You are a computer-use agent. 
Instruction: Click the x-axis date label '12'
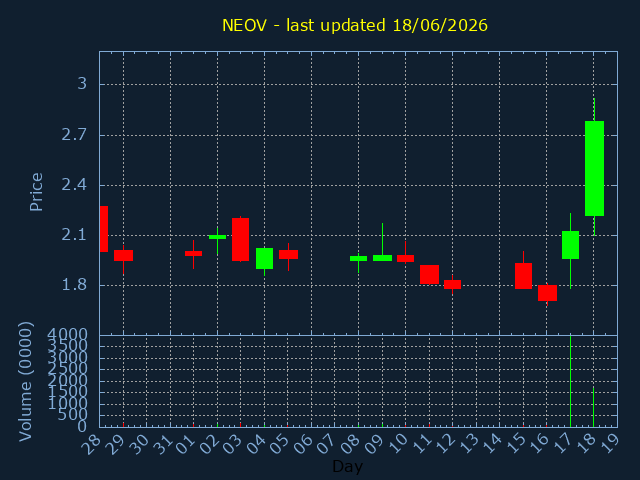tap(445, 444)
